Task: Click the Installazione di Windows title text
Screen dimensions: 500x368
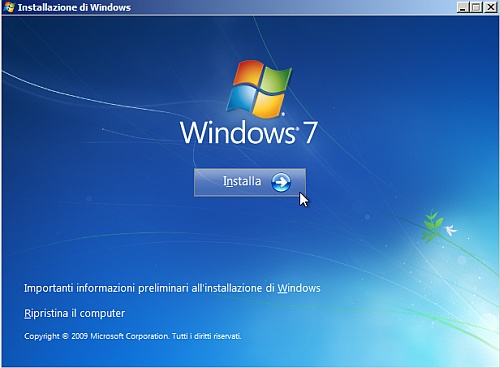Action: pyautogui.click(x=74, y=7)
